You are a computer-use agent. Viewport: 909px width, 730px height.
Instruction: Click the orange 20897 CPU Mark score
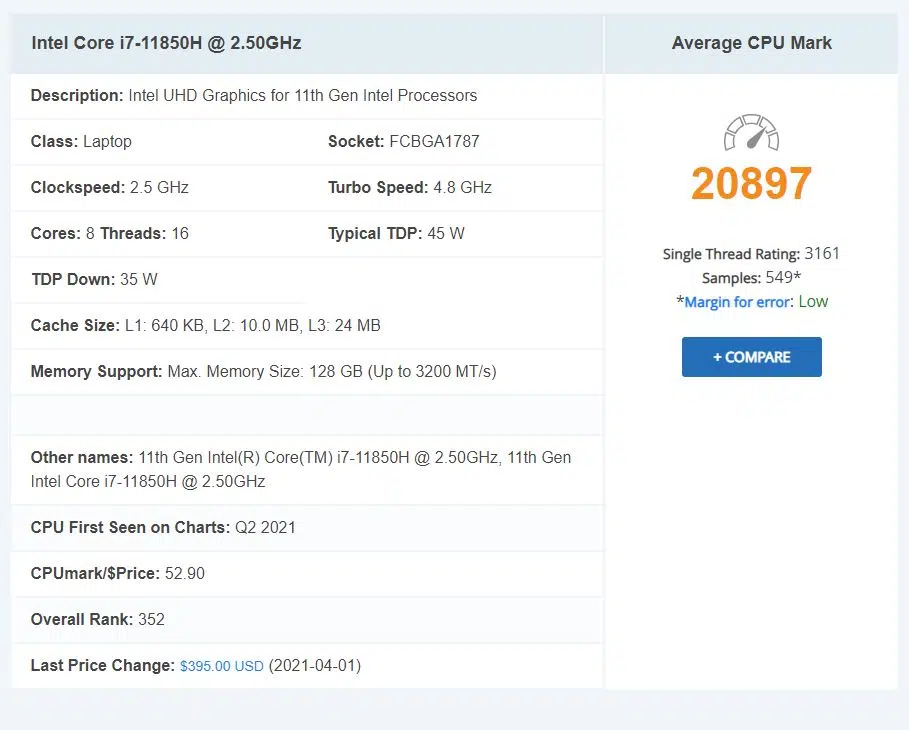751,184
